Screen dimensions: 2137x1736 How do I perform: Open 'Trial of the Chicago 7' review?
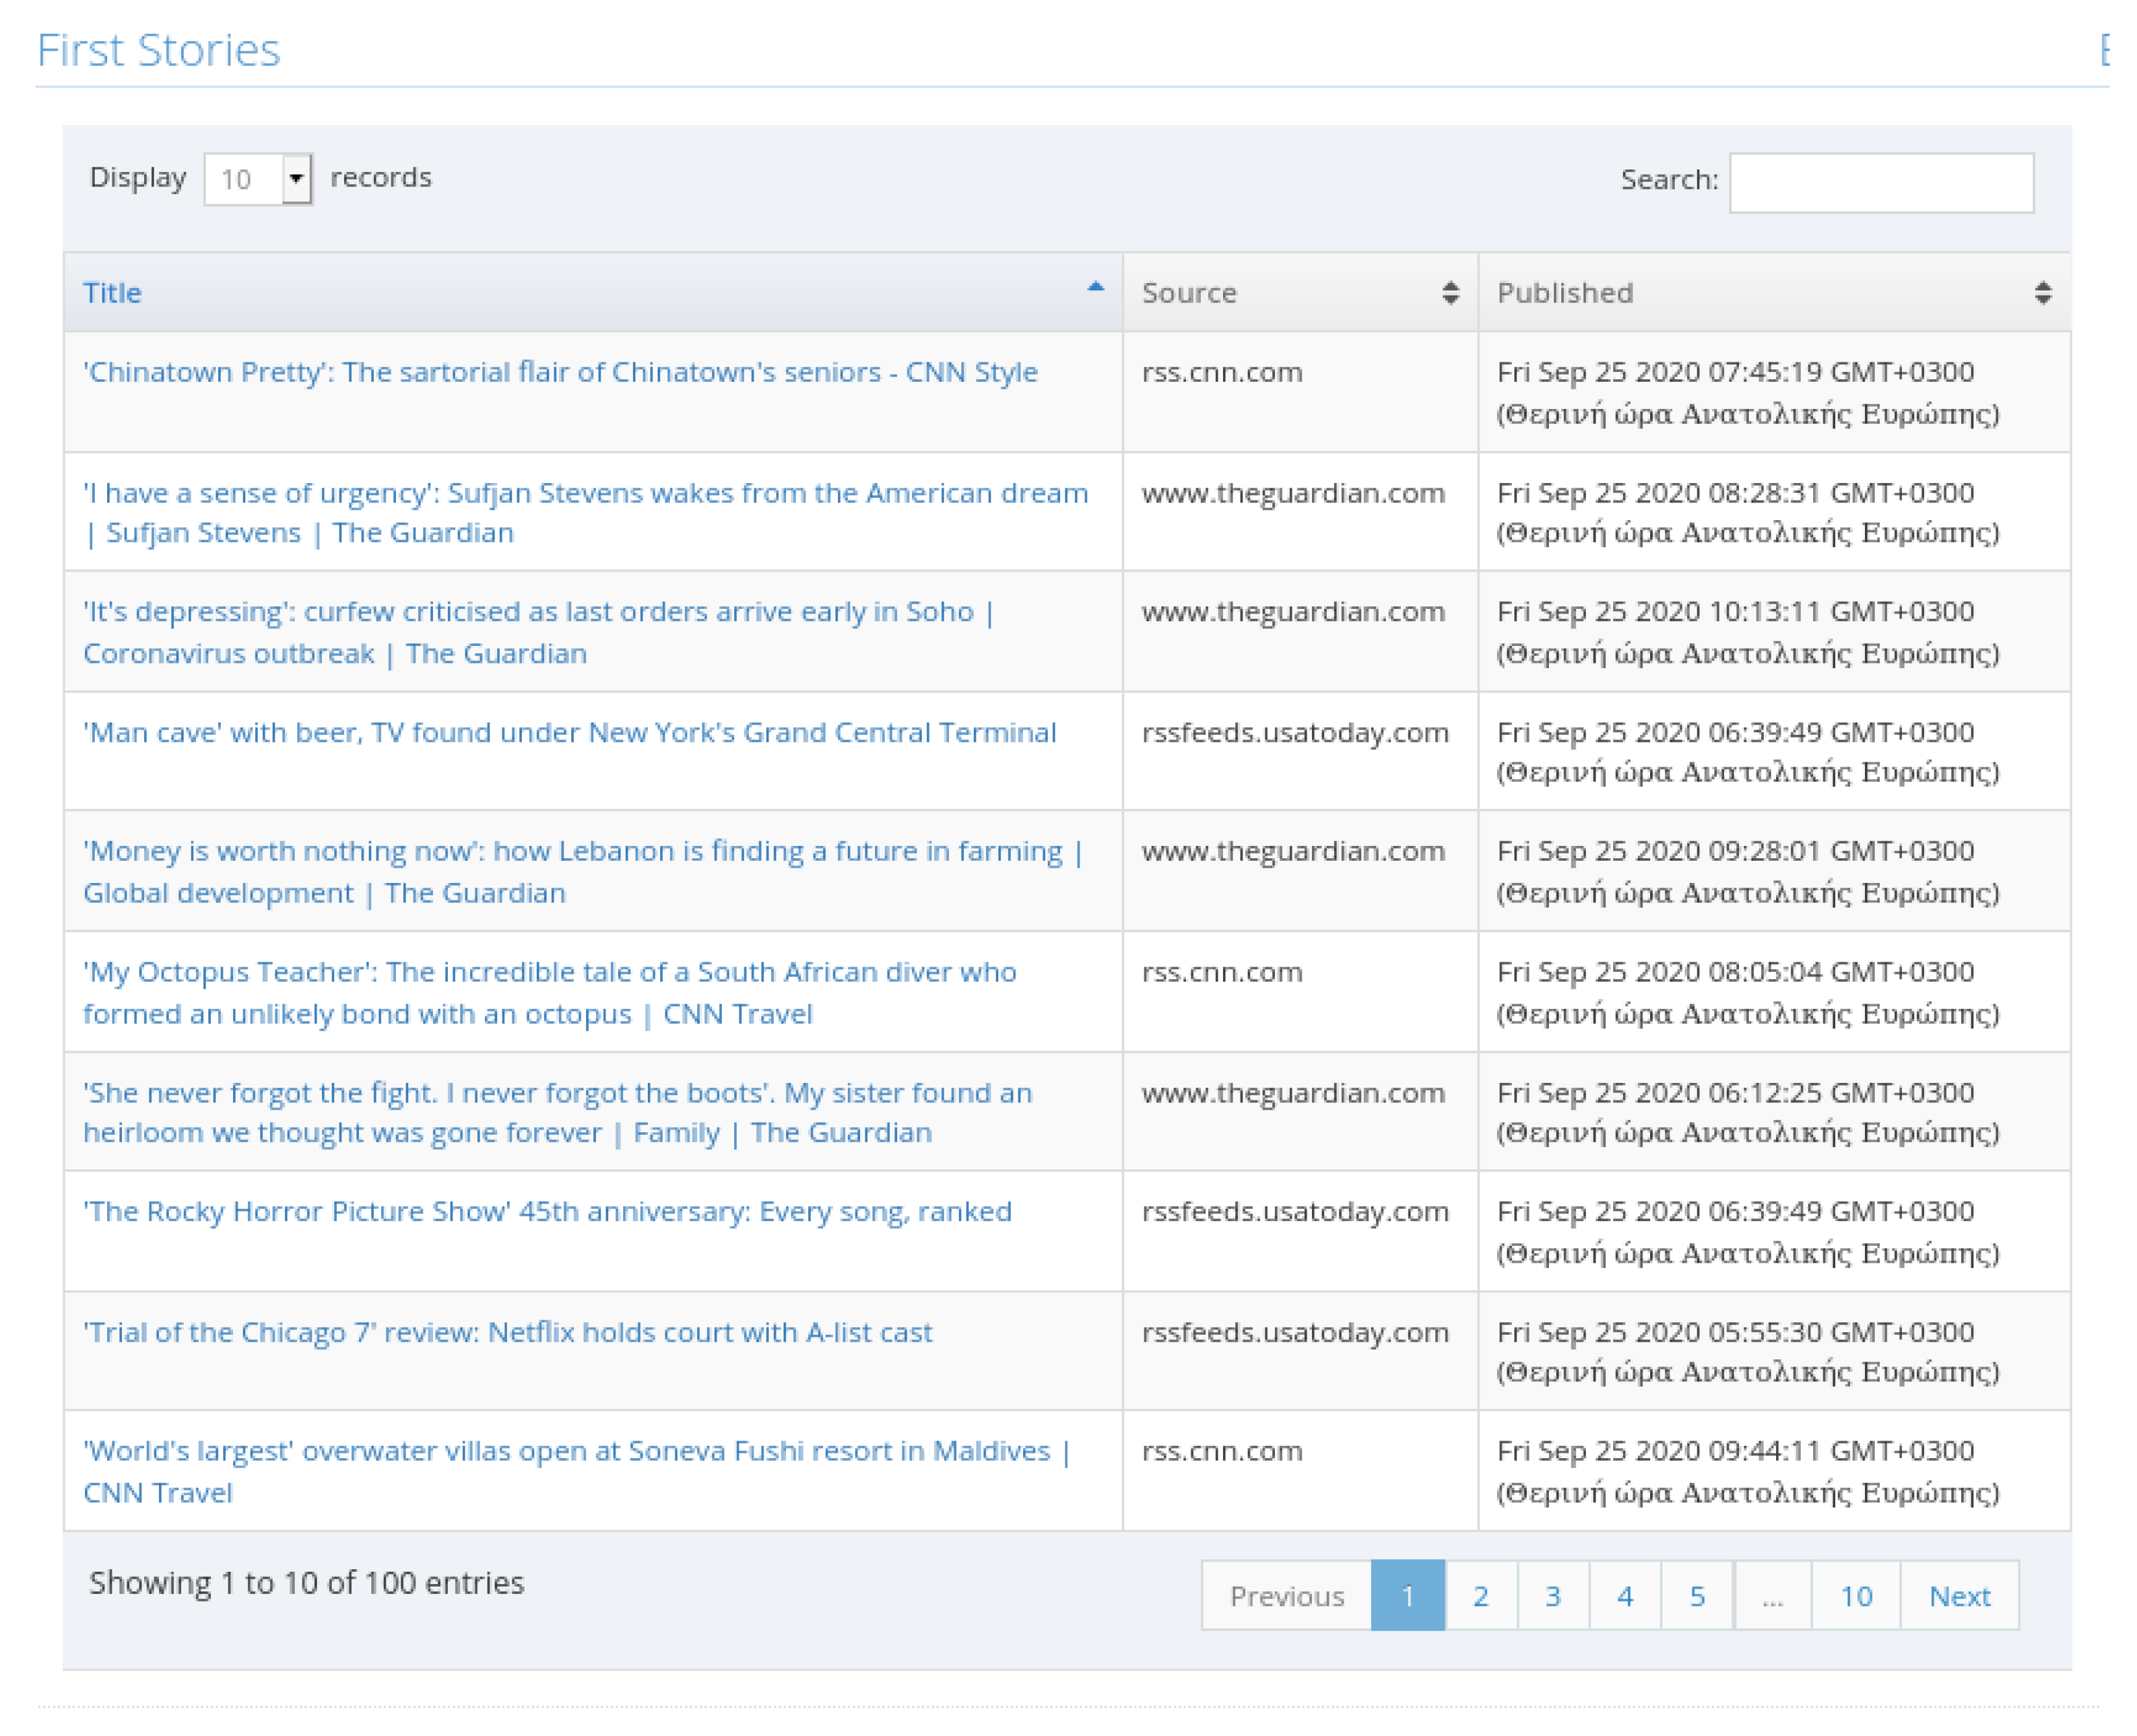(507, 1332)
